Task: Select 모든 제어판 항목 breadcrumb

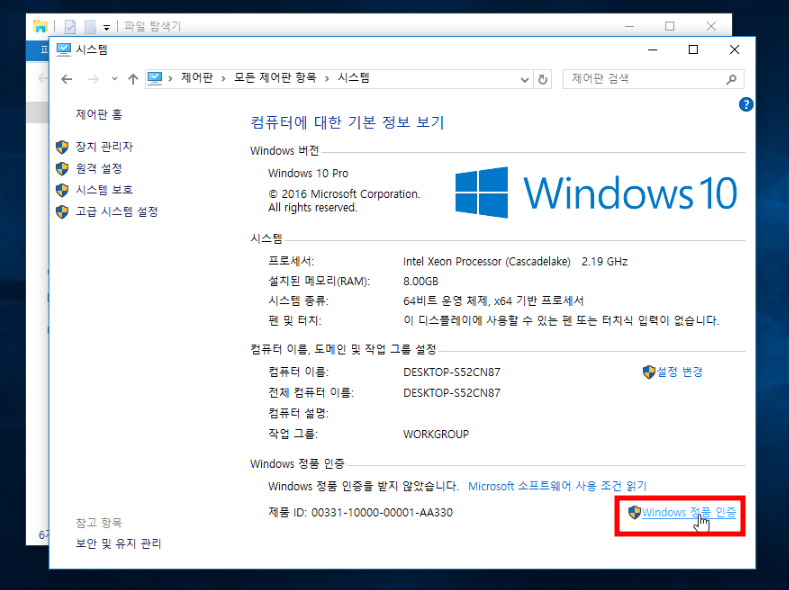Action: [x=275, y=78]
